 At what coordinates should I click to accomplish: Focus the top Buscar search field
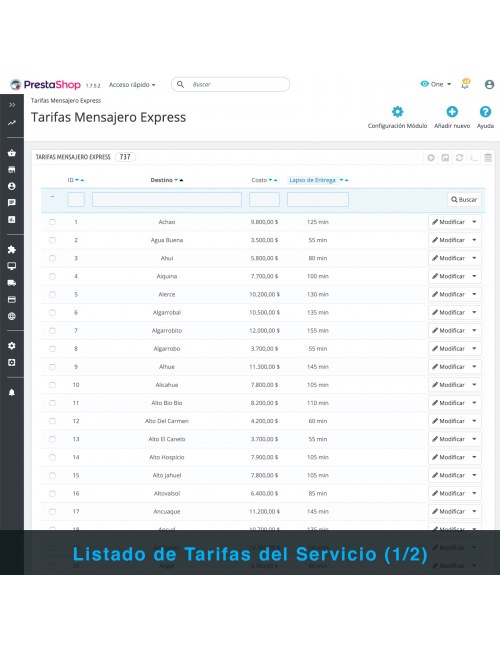click(231, 85)
